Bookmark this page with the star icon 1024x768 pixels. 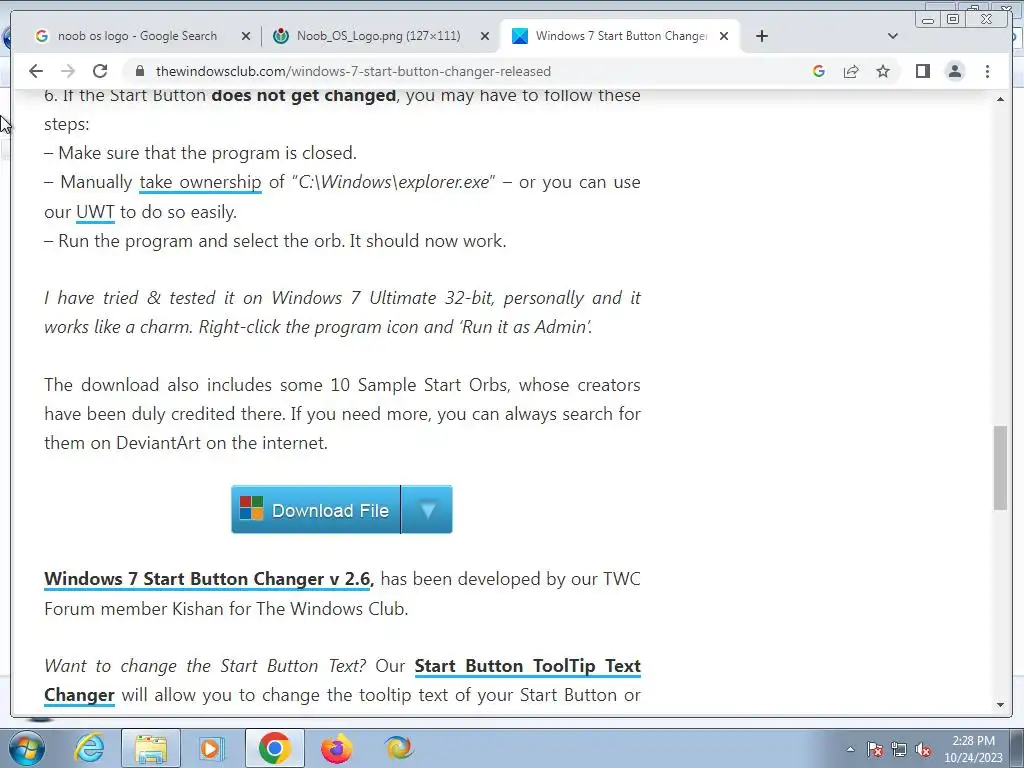(x=883, y=71)
